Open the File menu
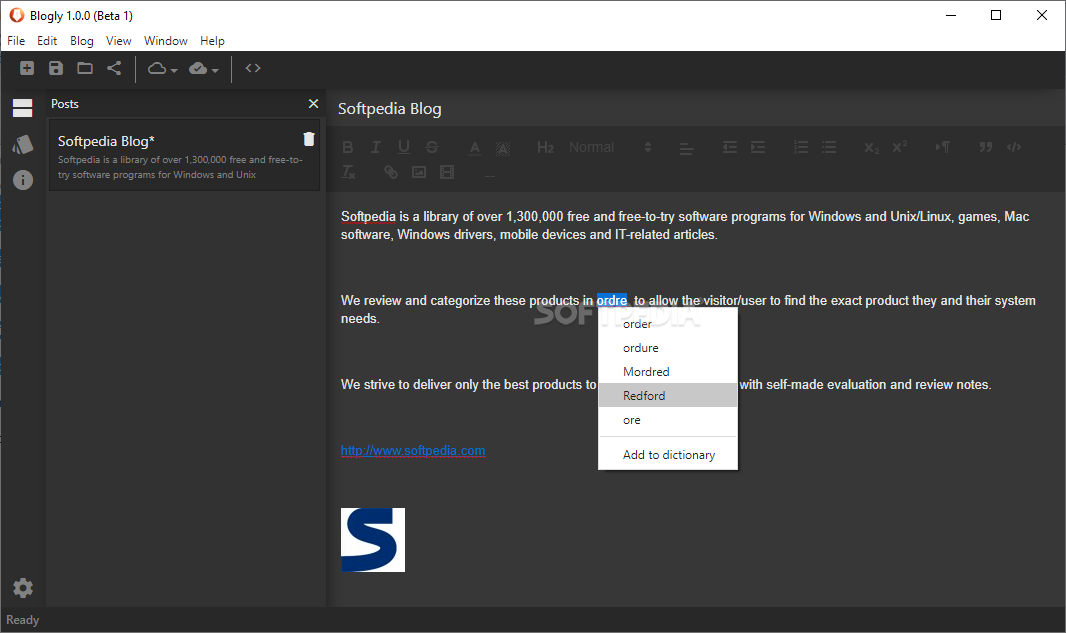This screenshot has width=1066, height=633. [x=16, y=41]
